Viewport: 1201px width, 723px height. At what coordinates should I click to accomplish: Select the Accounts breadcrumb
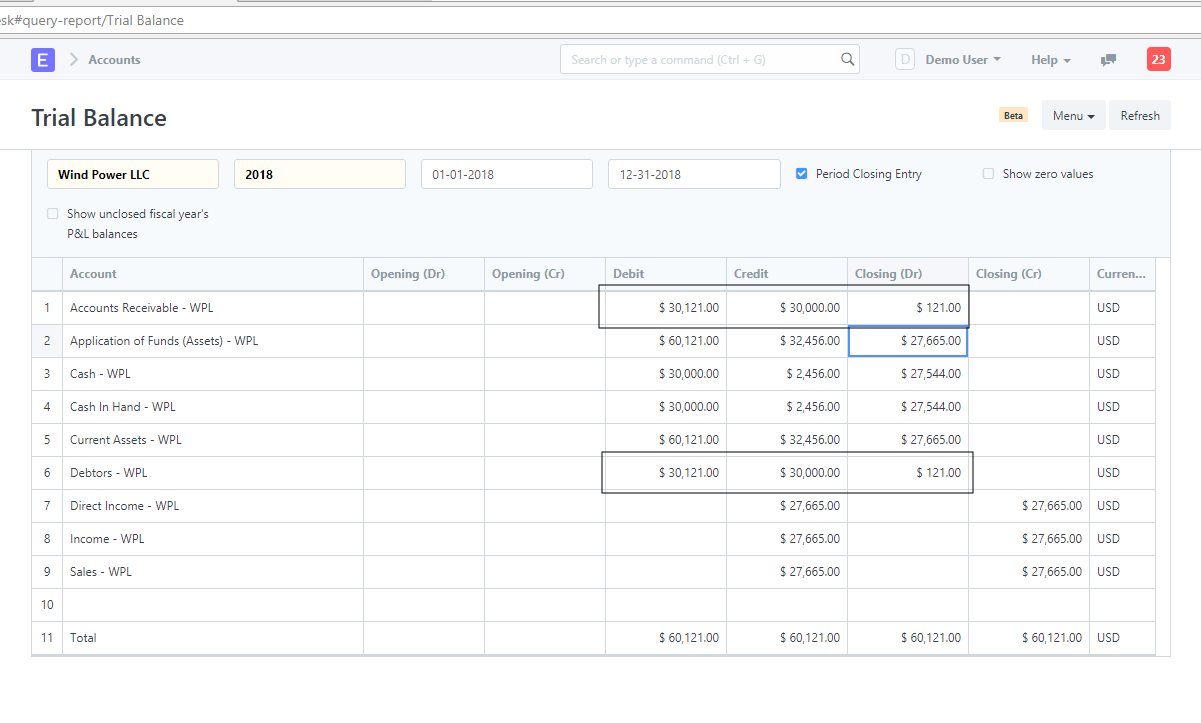tap(113, 60)
